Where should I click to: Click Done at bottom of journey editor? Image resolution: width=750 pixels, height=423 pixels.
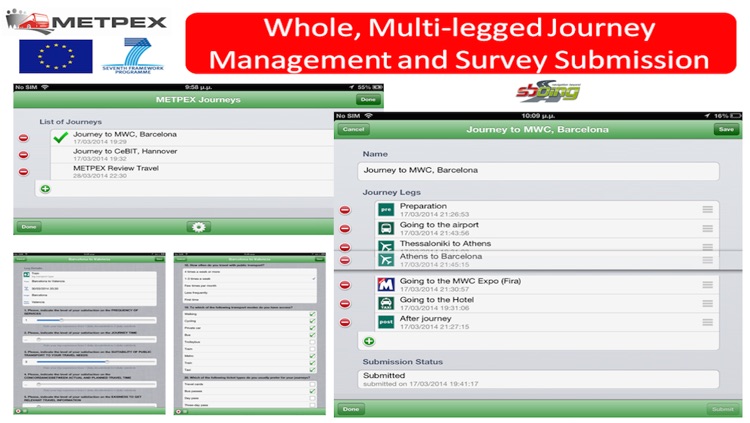pos(351,409)
